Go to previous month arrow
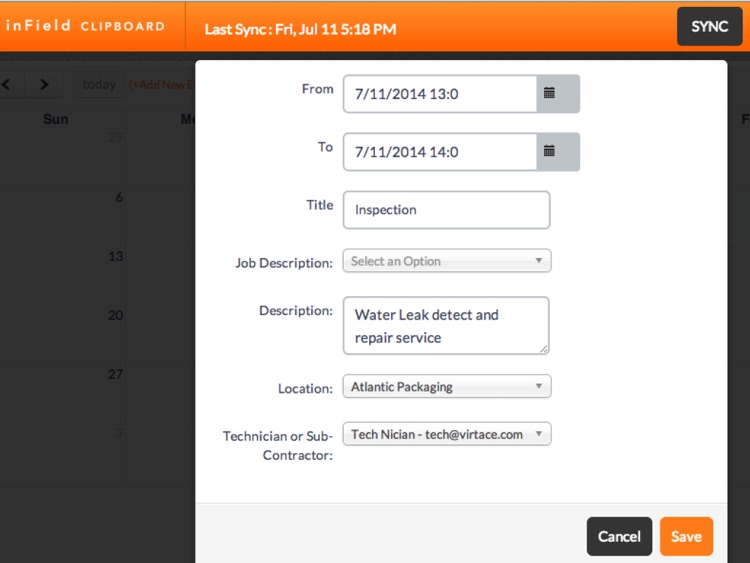The width and height of the screenshot is (750, 563). tap(7, 85)
